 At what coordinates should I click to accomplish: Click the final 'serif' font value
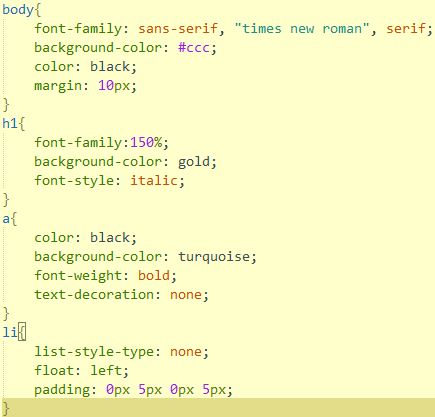coord(406,28)
